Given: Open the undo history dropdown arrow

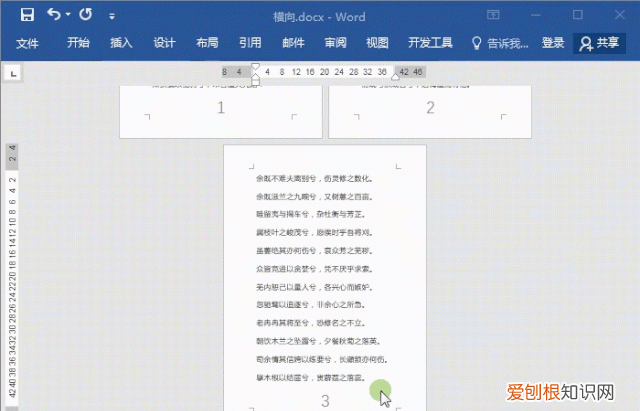Looking at the screenshot, I should 68,15.
